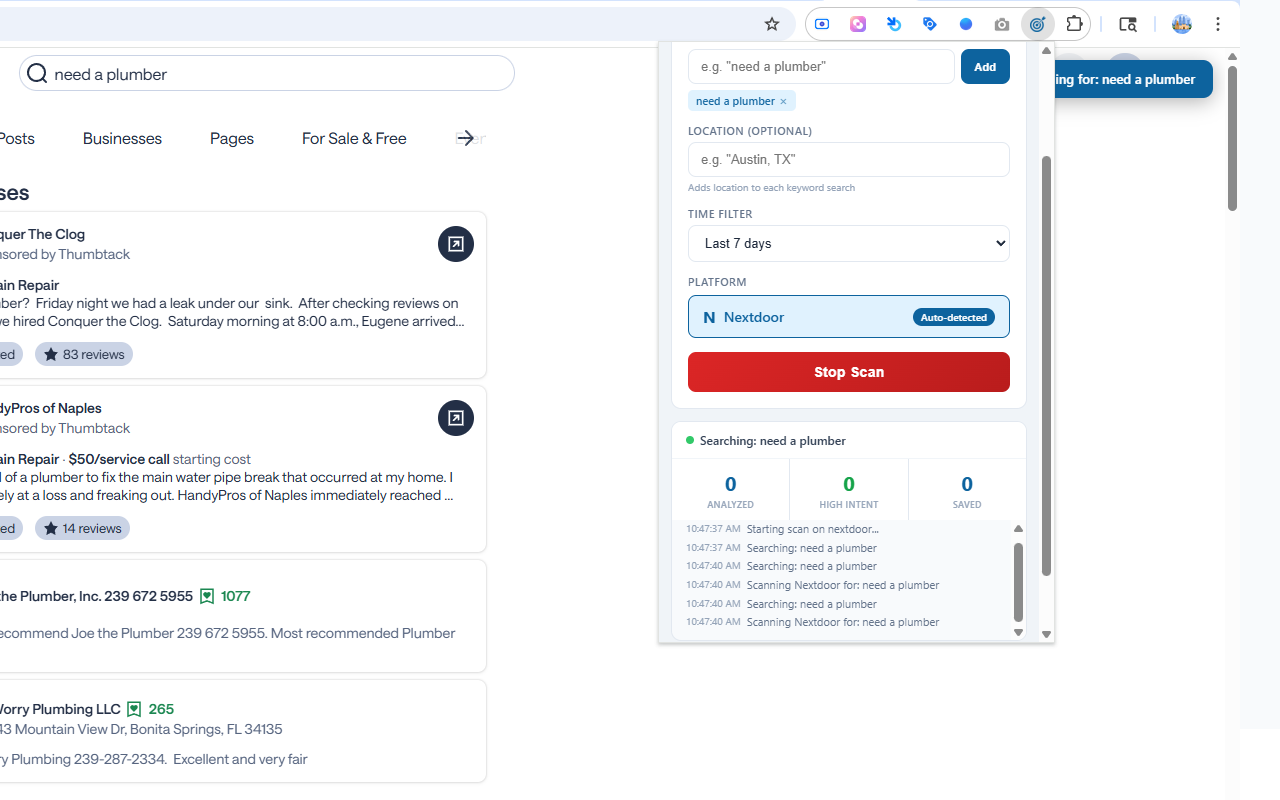Screen dimensions: 1280x800
Task: Open the Time Filter dropdown showing Last 7 days
Action: 849,243
